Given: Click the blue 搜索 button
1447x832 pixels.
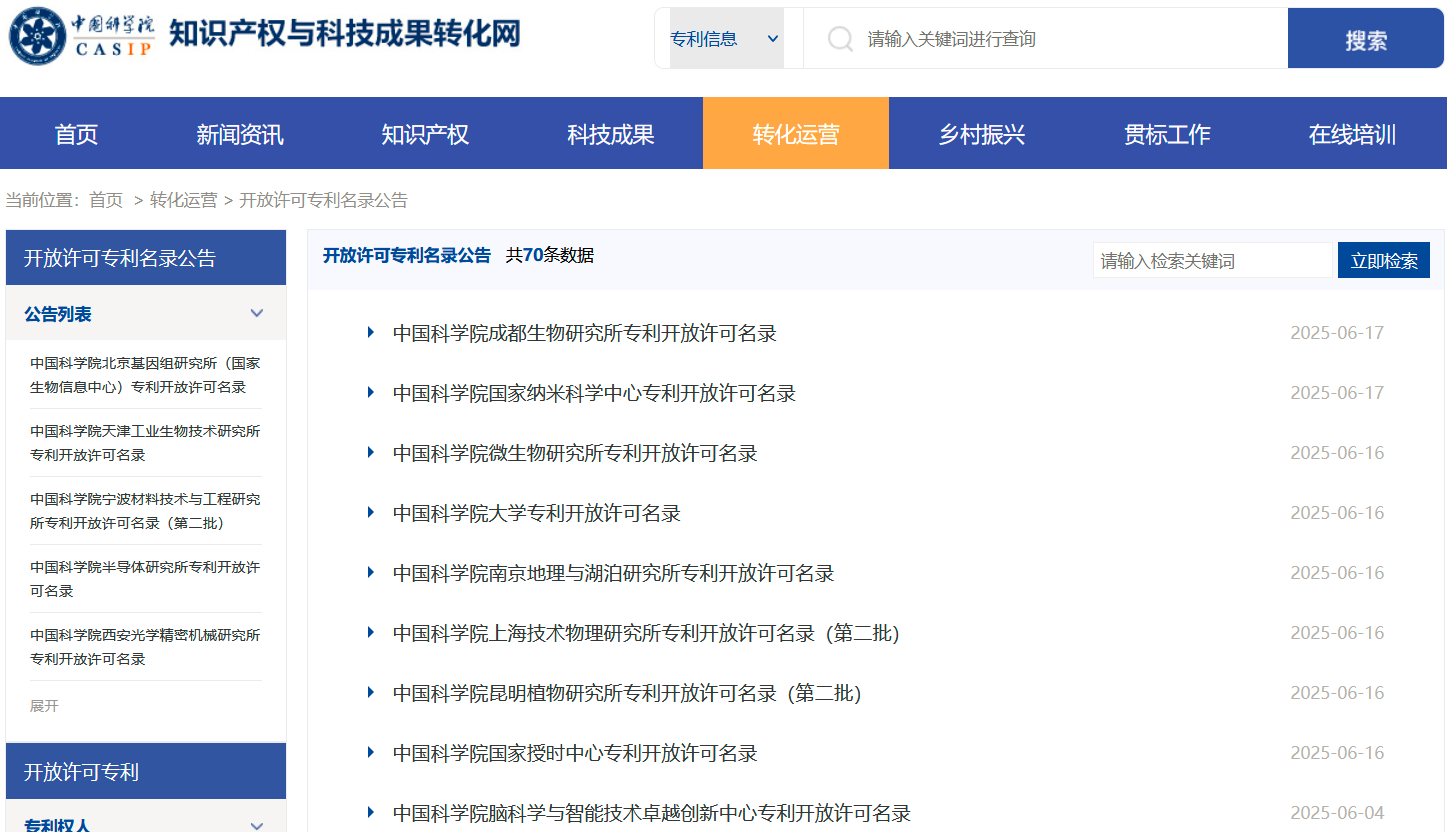Looking at the screenshot, I should pos(1366,39).
